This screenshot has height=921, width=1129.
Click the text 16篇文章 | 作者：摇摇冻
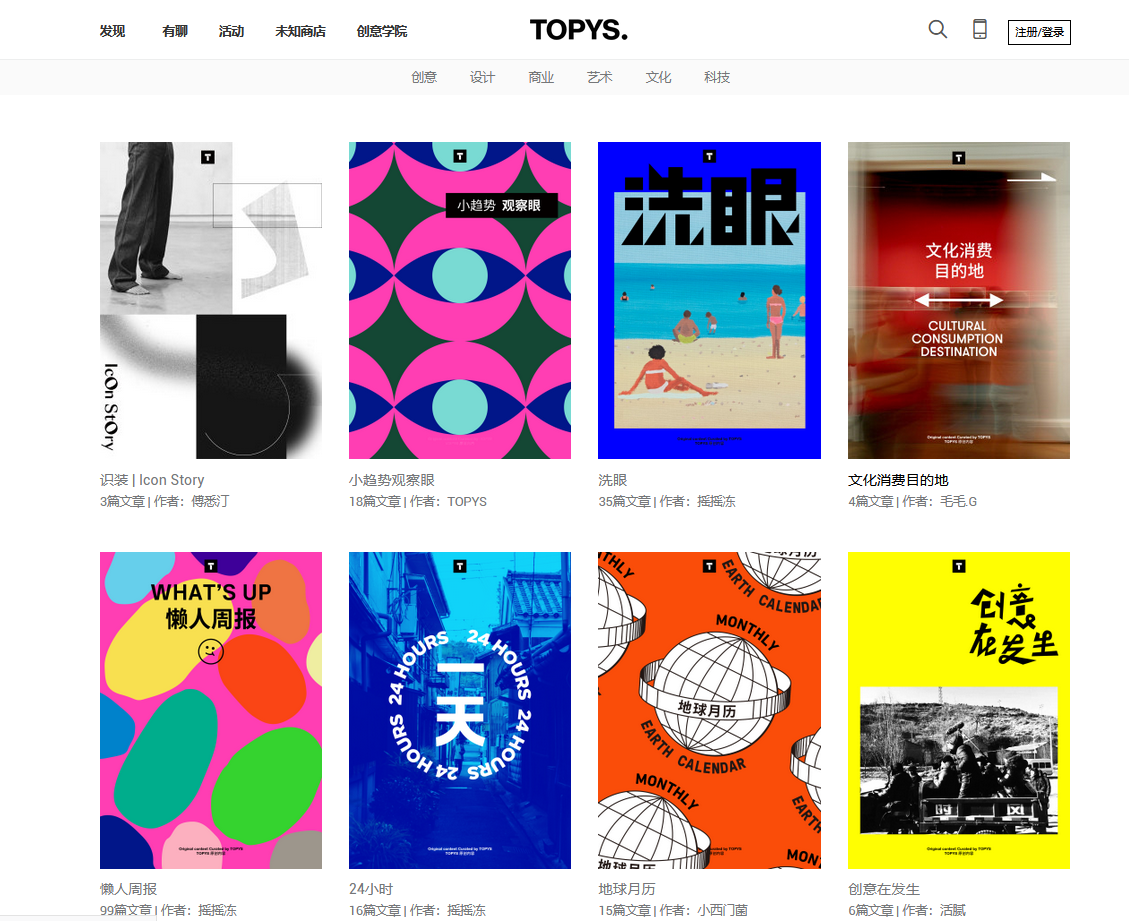coord(417,910)
